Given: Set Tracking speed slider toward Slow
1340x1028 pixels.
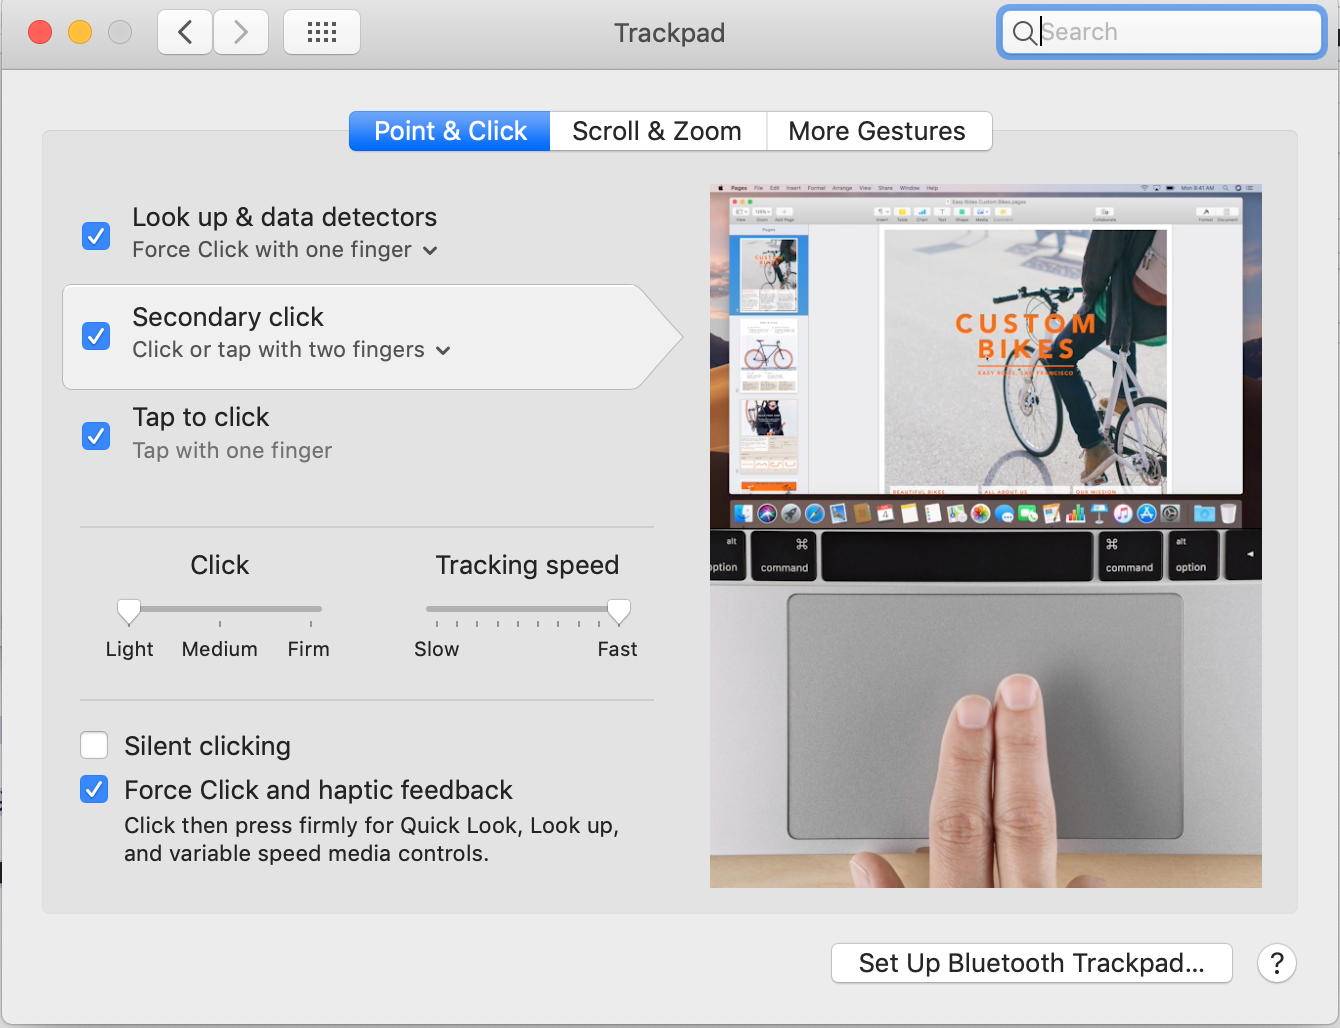Looking at the screenshot, I should [x=437, y=609].
